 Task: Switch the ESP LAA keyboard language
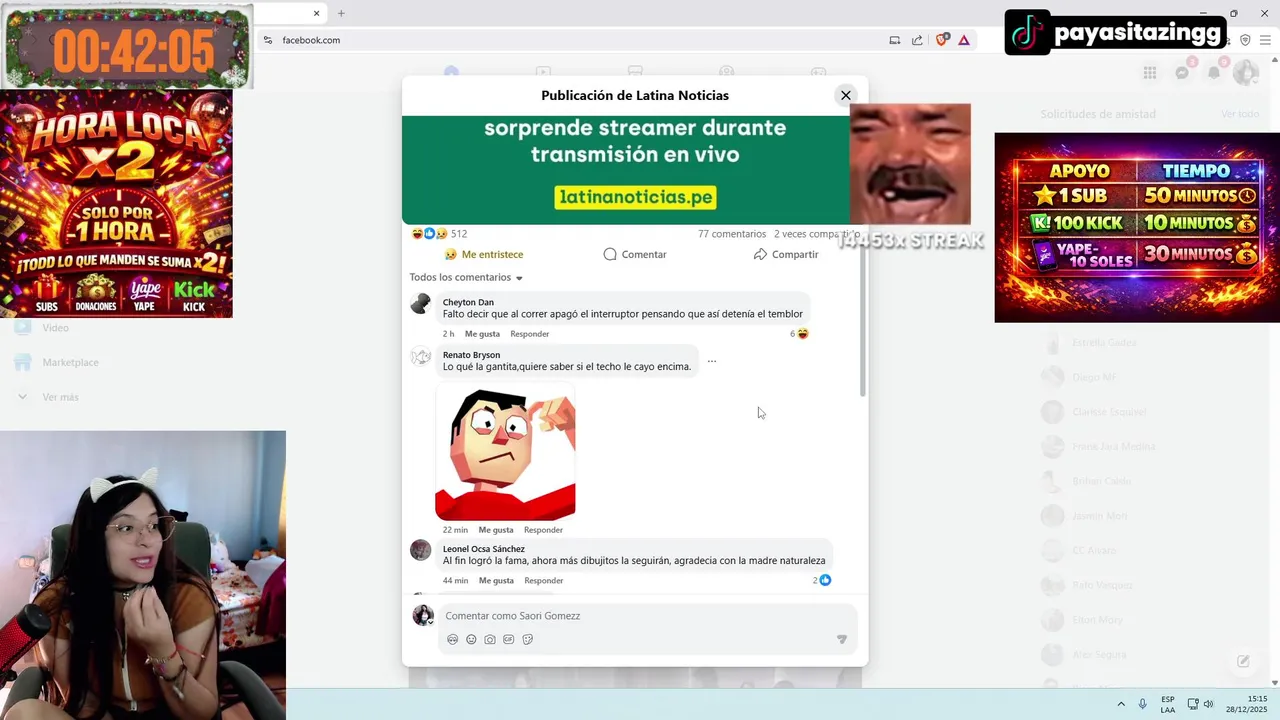pos(1168,704)
